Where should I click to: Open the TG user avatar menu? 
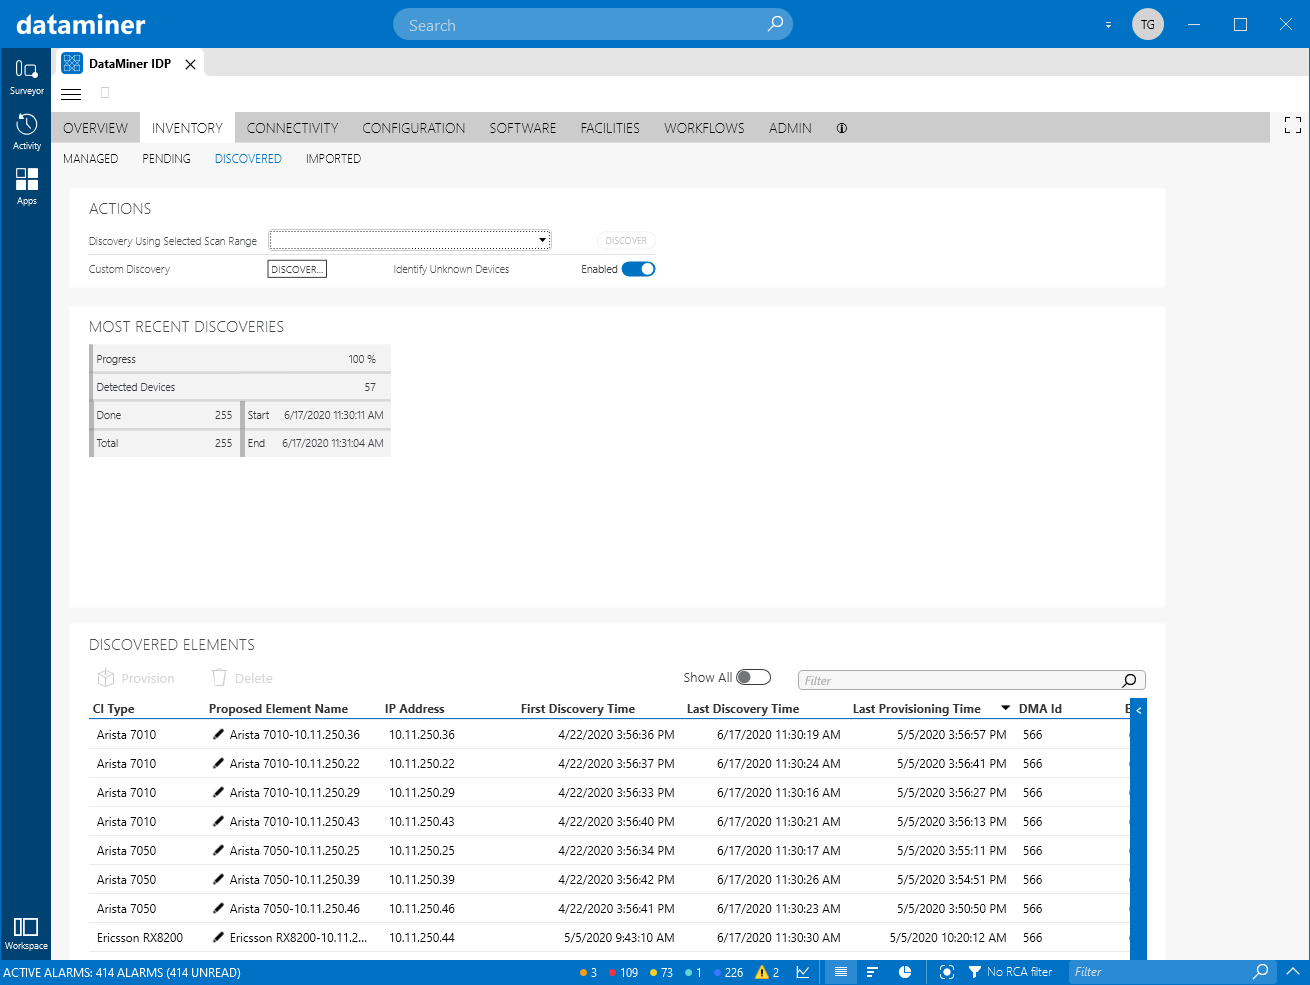[1147, 24]
